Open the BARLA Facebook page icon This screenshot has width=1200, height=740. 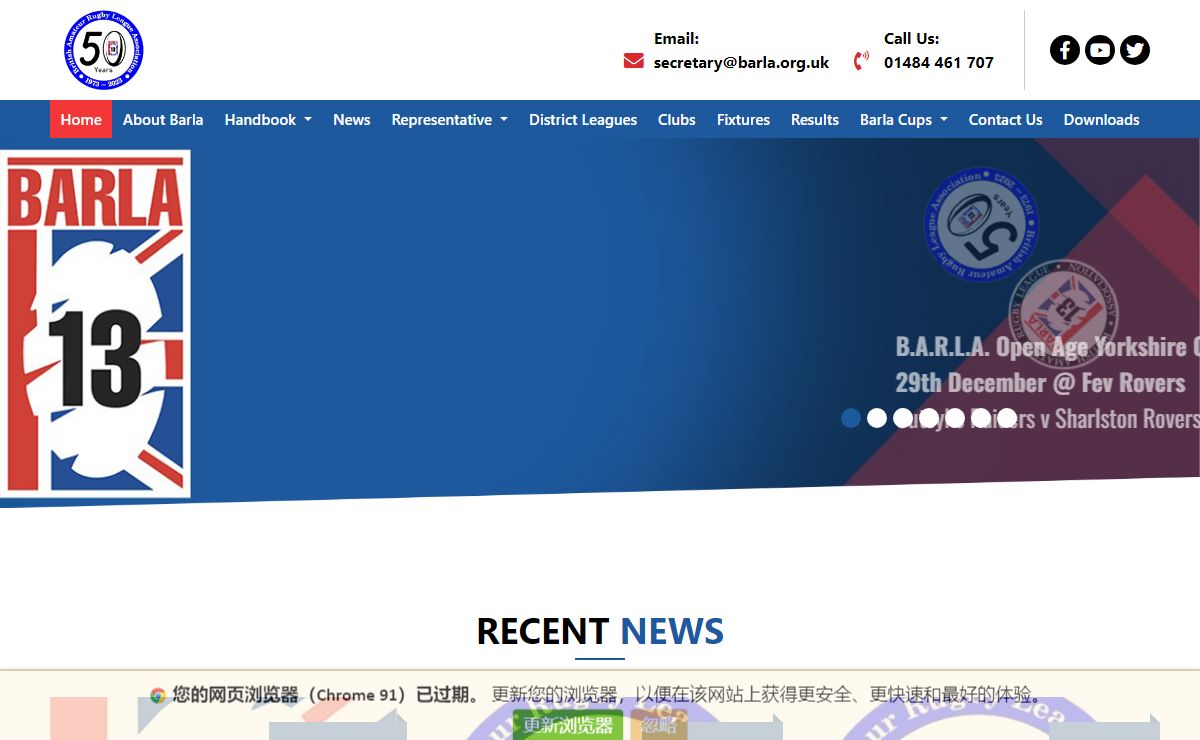1065,50
